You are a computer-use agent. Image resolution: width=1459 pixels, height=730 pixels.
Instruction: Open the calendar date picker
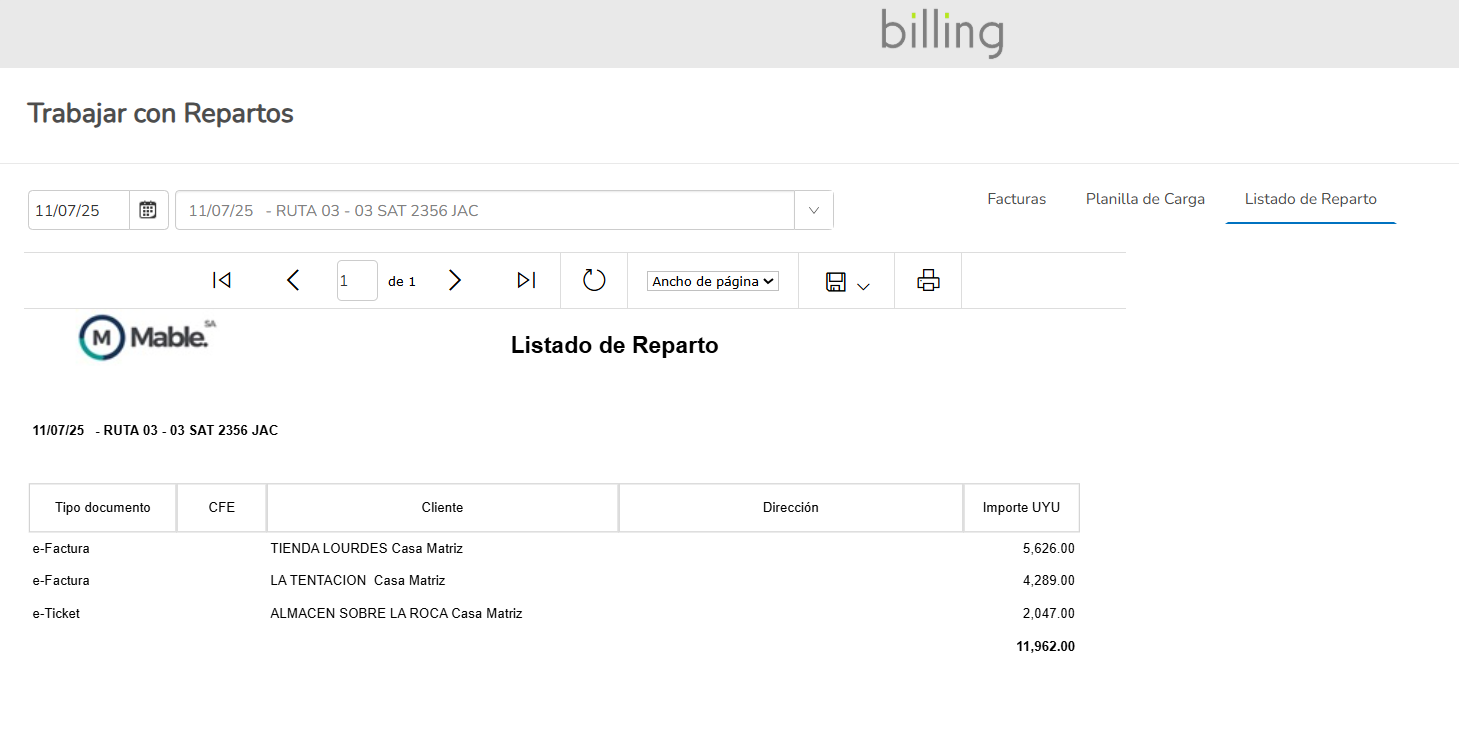148,210
